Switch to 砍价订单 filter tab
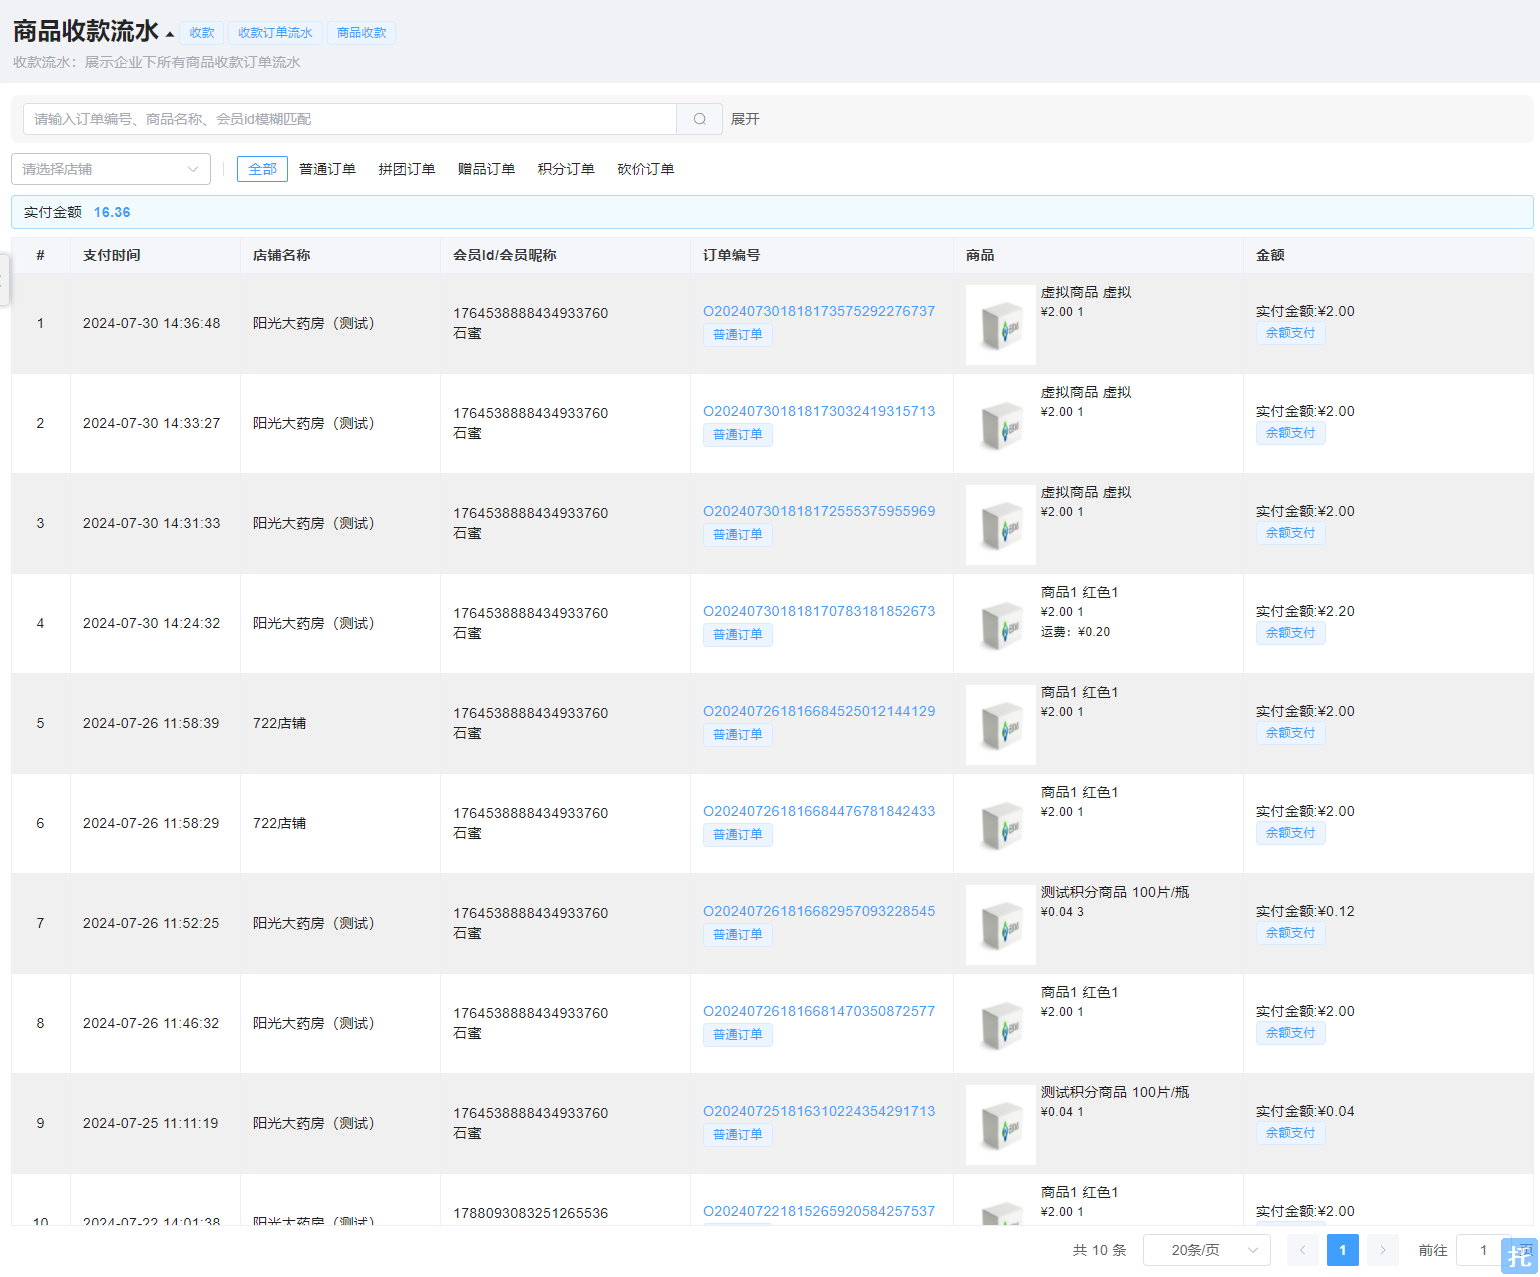This screenshot has width=1540, height=1277. coord(646,169)
